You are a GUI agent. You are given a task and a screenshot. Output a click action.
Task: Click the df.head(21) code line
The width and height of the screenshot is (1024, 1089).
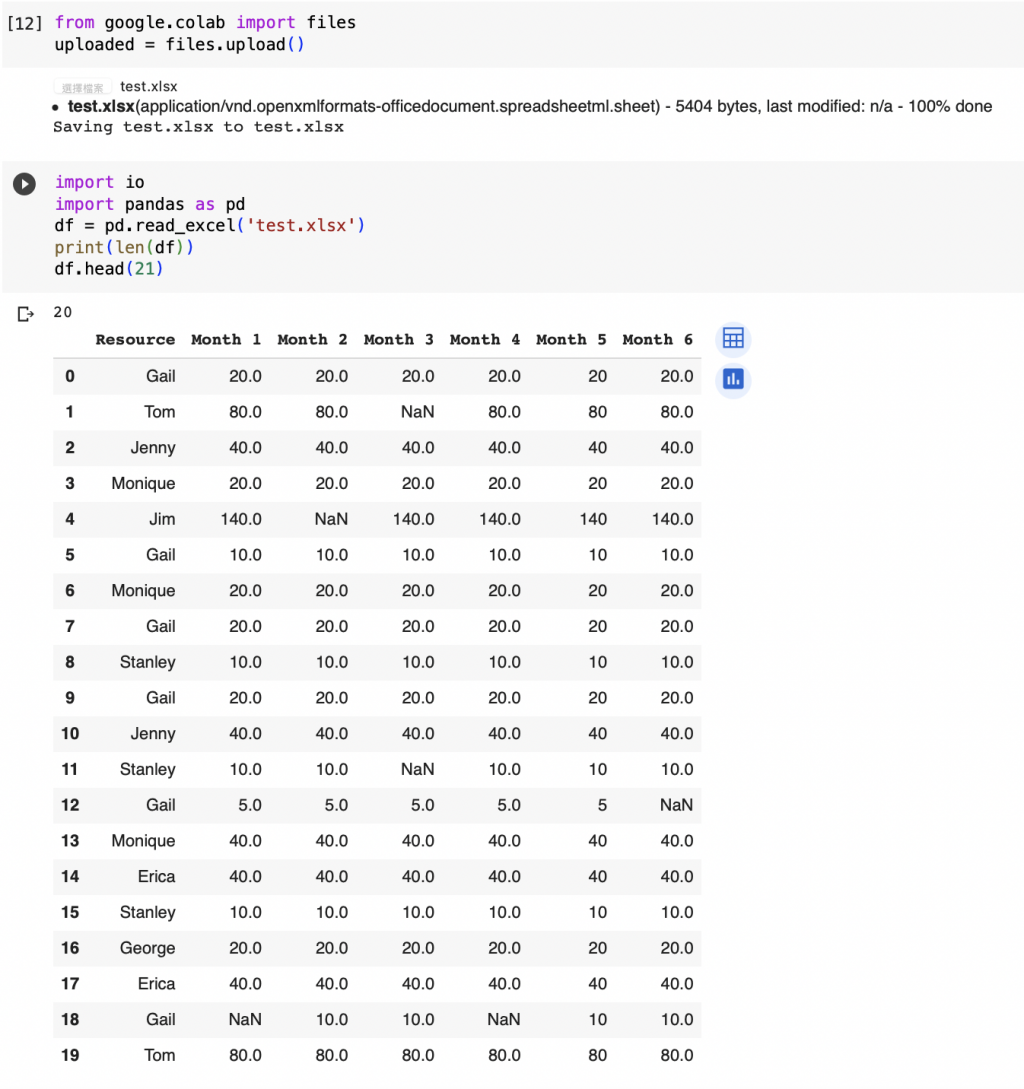click(x=109, y=269)
